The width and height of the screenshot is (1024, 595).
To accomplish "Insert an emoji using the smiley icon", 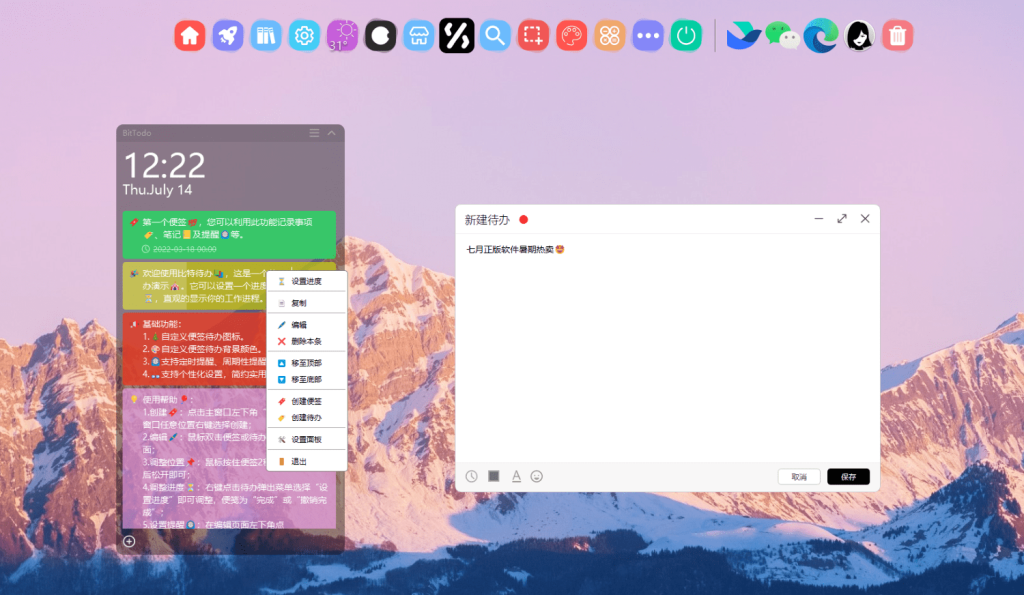I will [537, 476].
